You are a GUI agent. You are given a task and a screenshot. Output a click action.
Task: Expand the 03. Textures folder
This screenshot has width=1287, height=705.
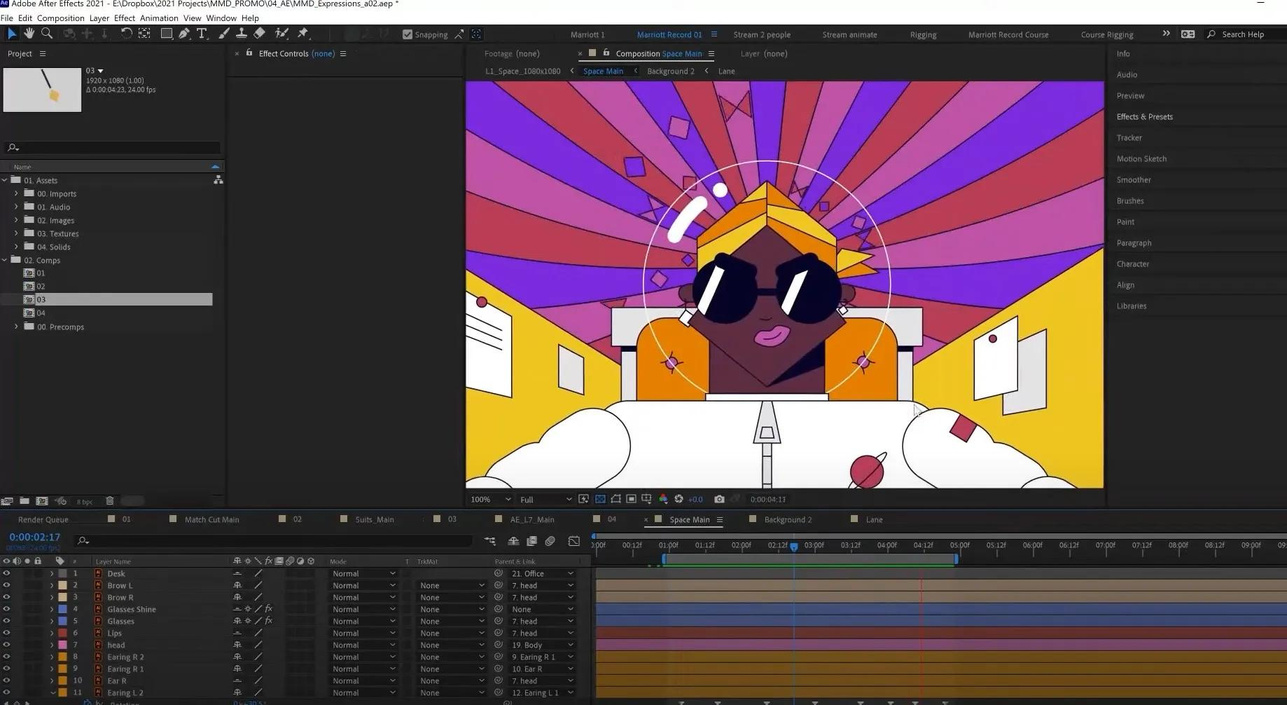point(16,234)
